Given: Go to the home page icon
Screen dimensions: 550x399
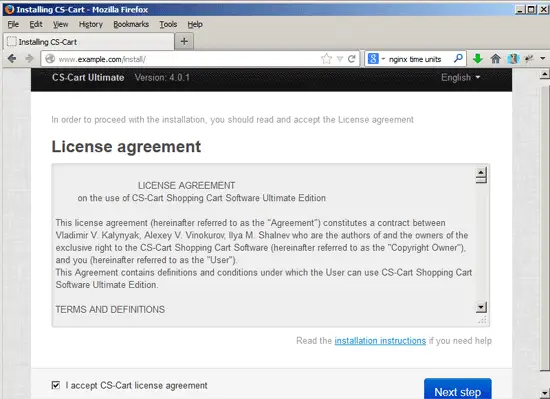Looking at the screenshot, I should click(495, 59).
